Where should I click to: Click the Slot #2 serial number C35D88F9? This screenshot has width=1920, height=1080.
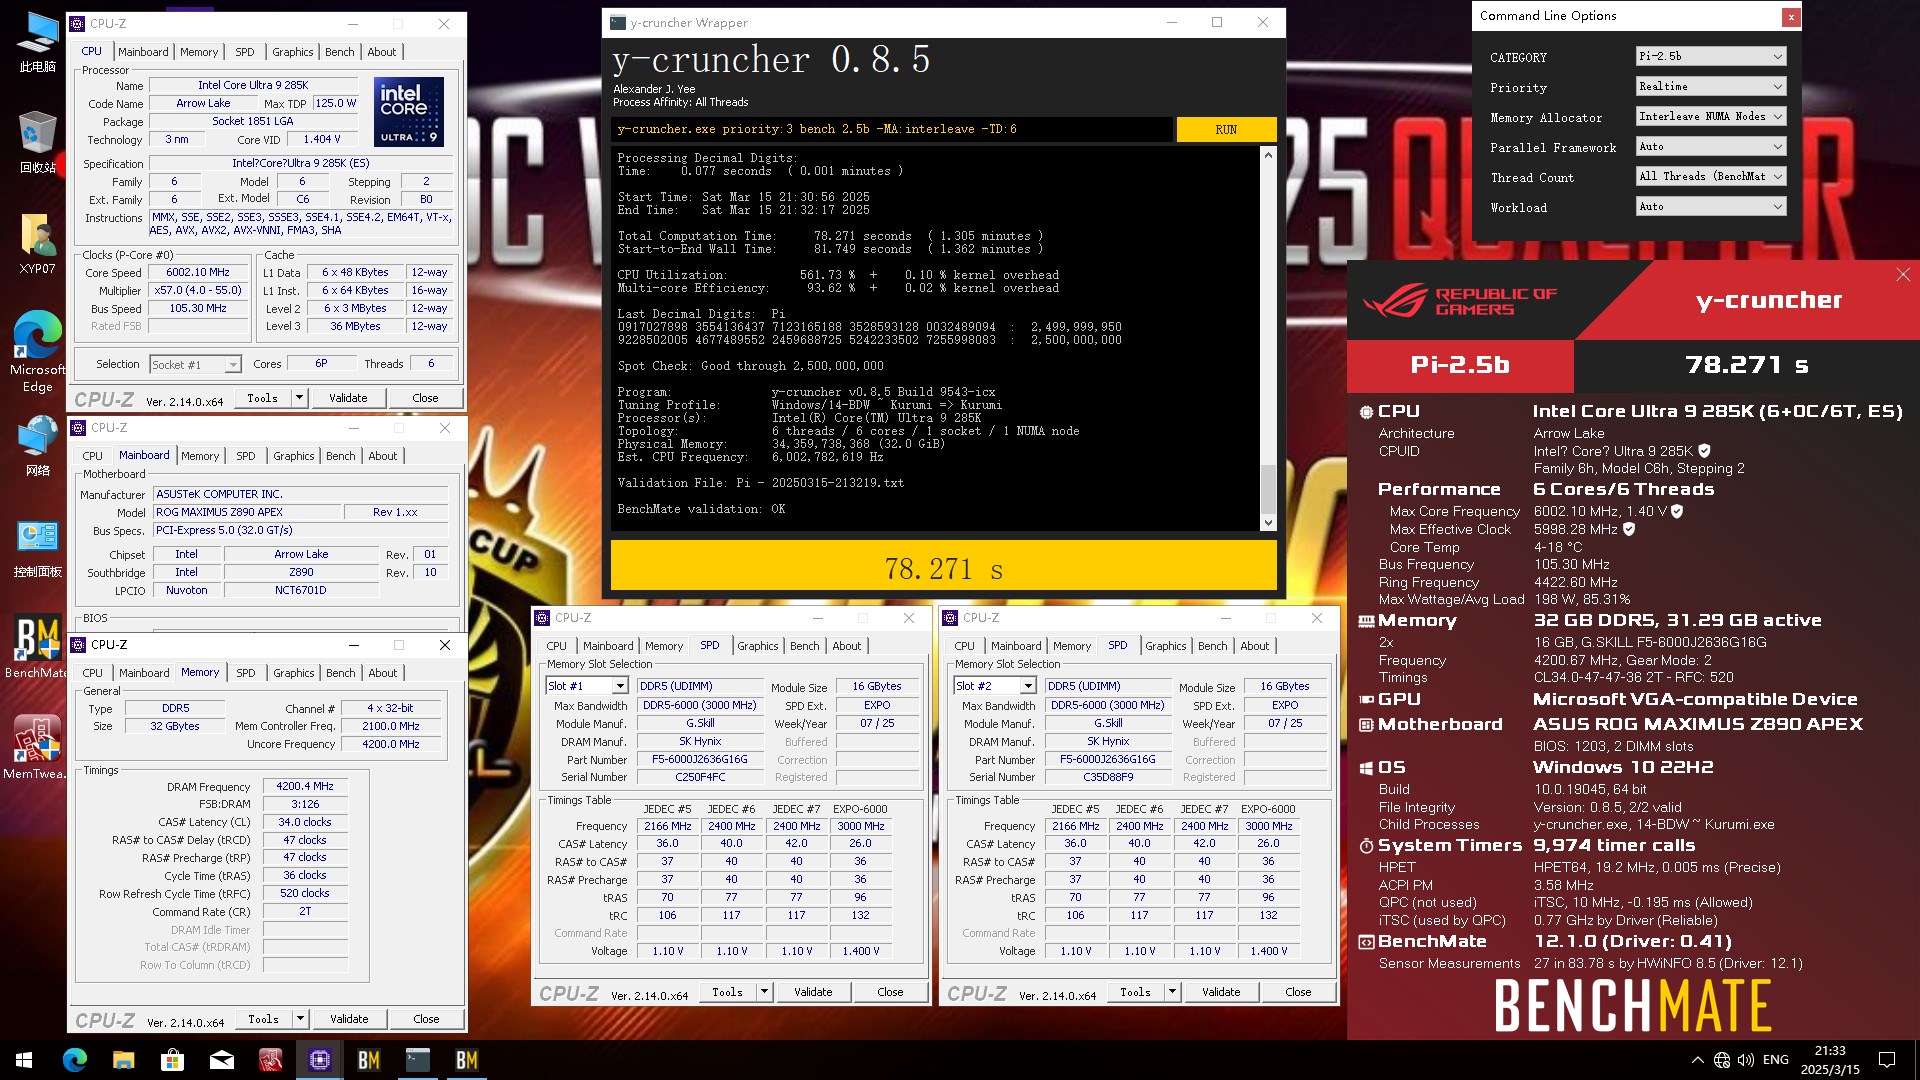(1108, 777)
